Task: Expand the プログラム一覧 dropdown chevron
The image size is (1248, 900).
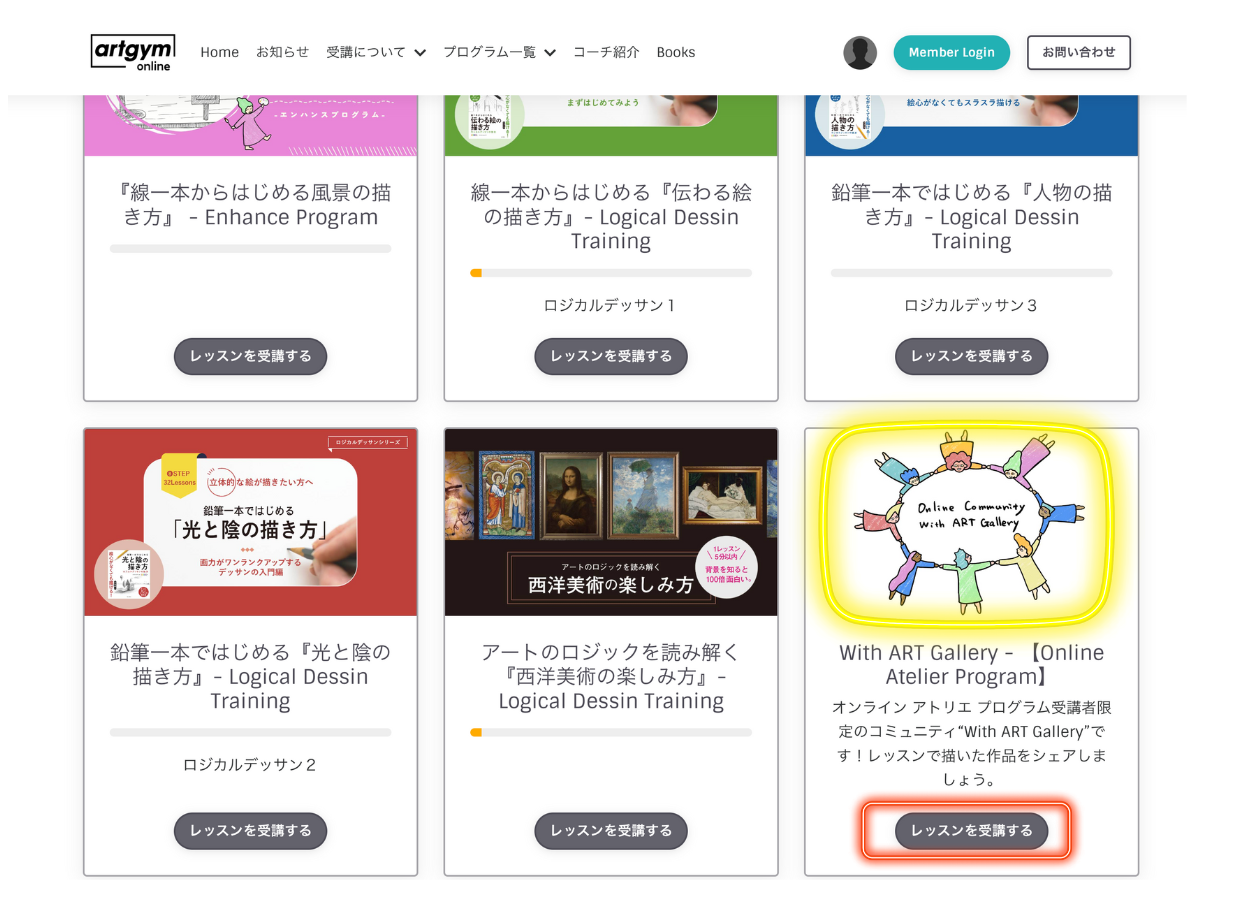Action: pos(550,53)
